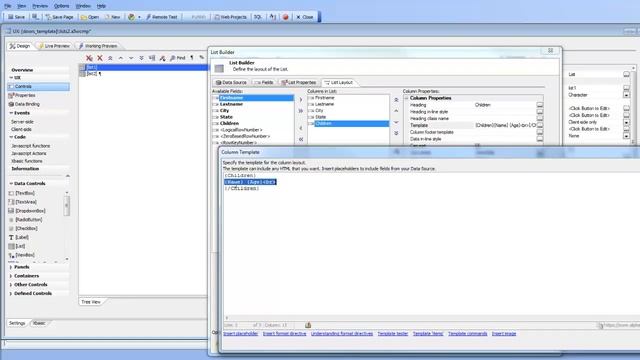Click the Insert placeholder link
This screenshot has width=640, height=360.
click(241, 333)
